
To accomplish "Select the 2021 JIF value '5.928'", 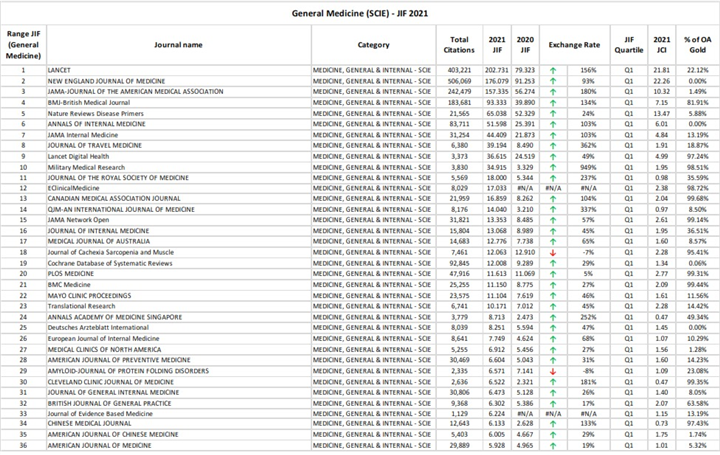I will click(x=497, y=445).
